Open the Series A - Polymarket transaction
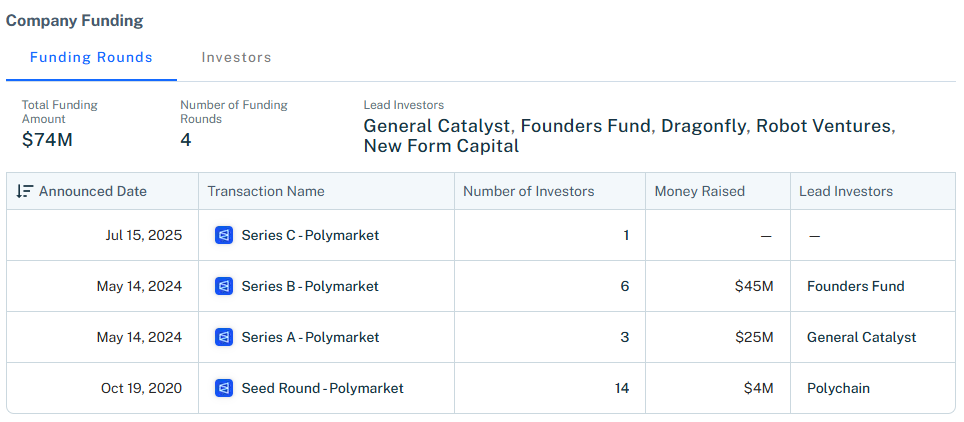 coord(310,338)
